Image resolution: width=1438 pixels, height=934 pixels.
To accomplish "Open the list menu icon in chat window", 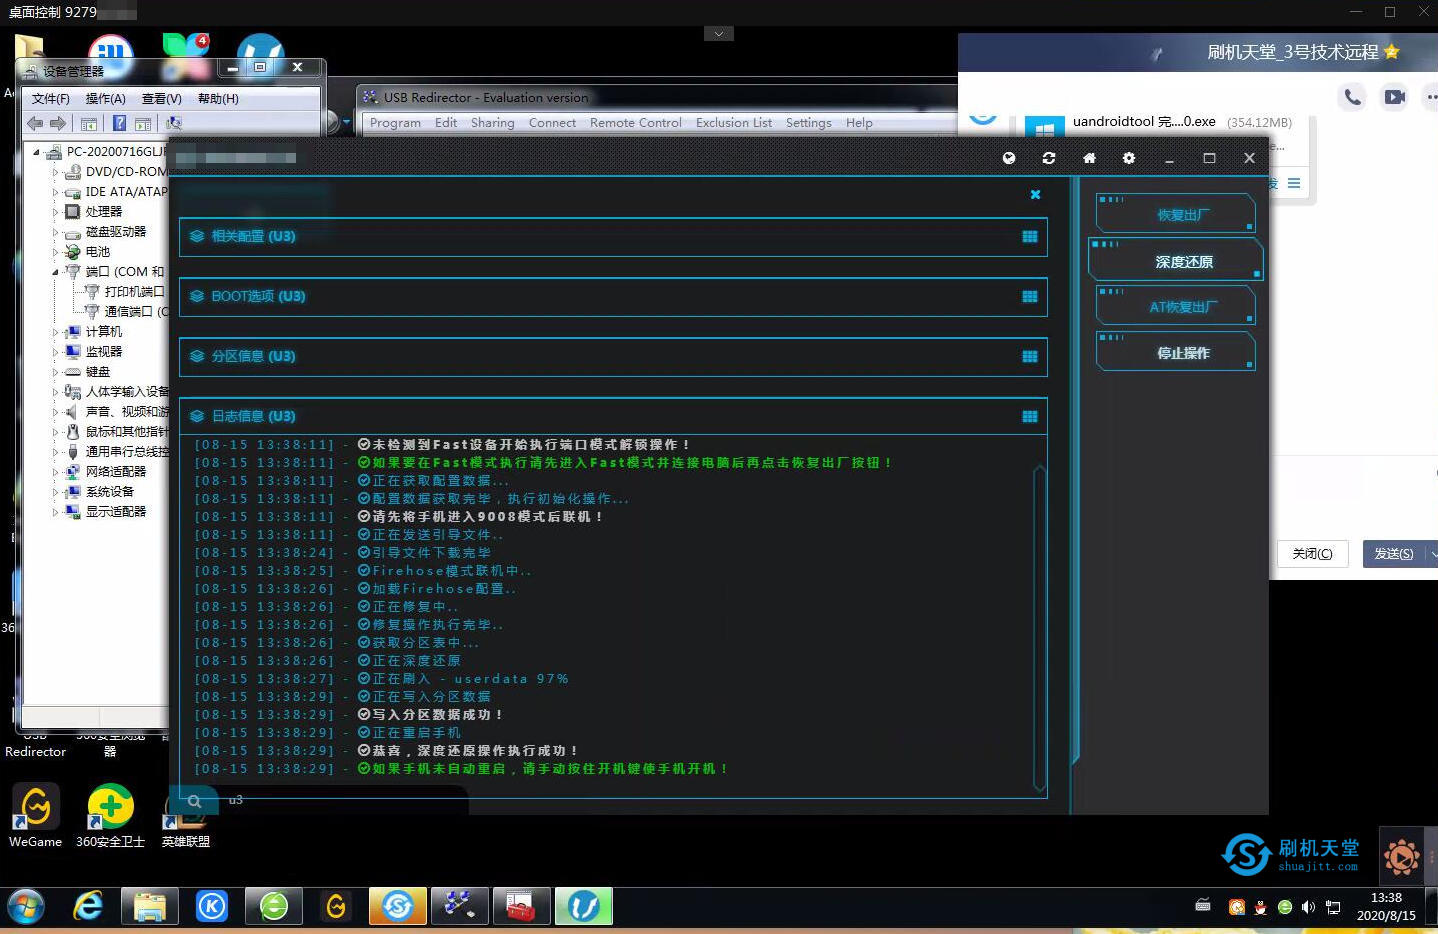I will (x=1294, y=183).
